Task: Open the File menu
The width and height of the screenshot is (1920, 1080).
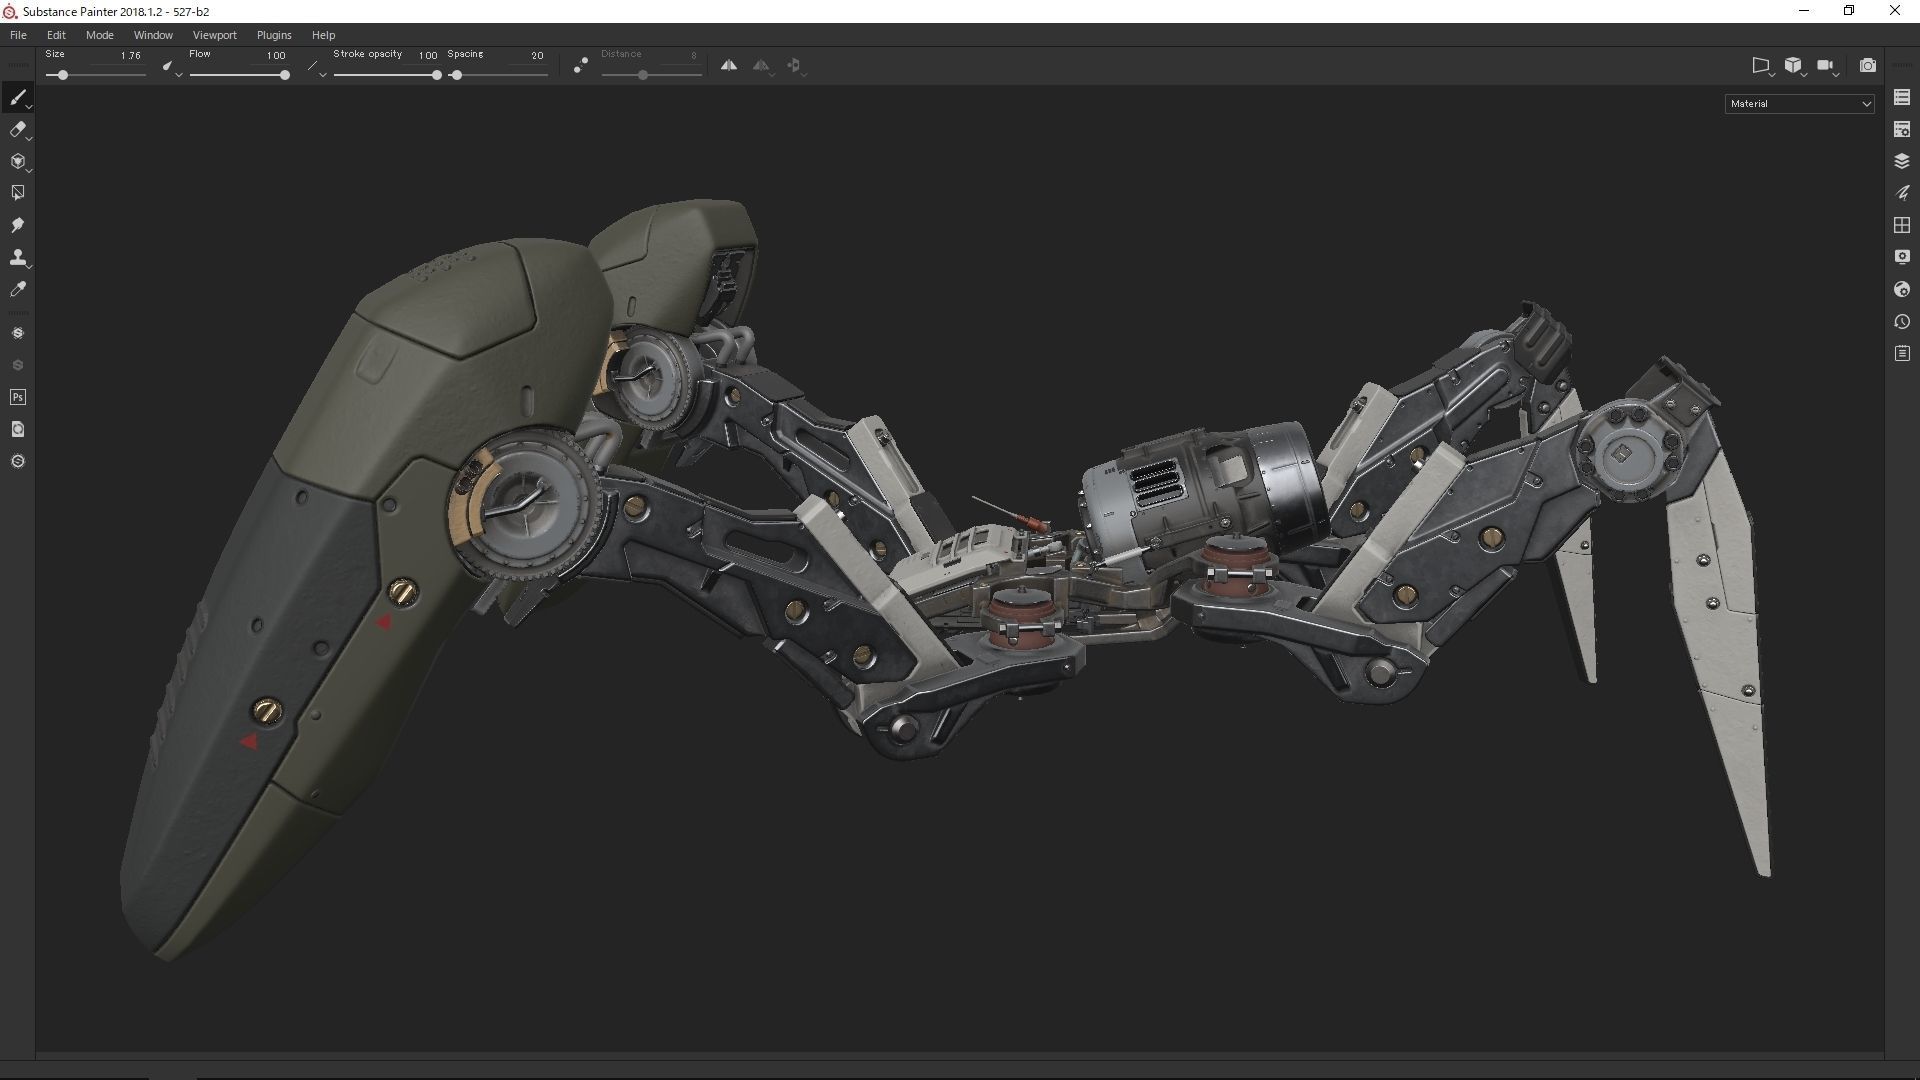Action: pyautogui.click(x=18, y=35)
